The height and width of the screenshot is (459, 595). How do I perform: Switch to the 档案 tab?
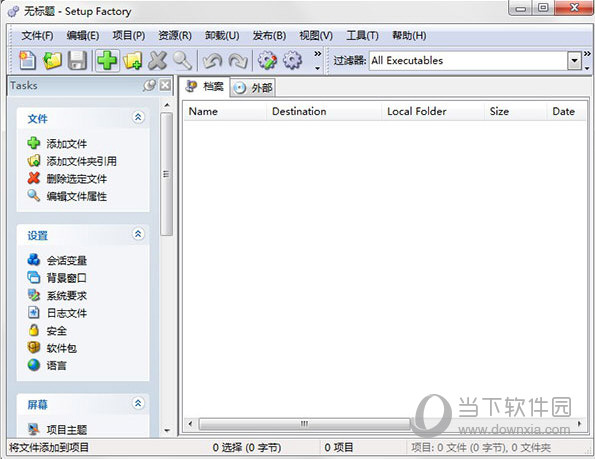[205, 87]
